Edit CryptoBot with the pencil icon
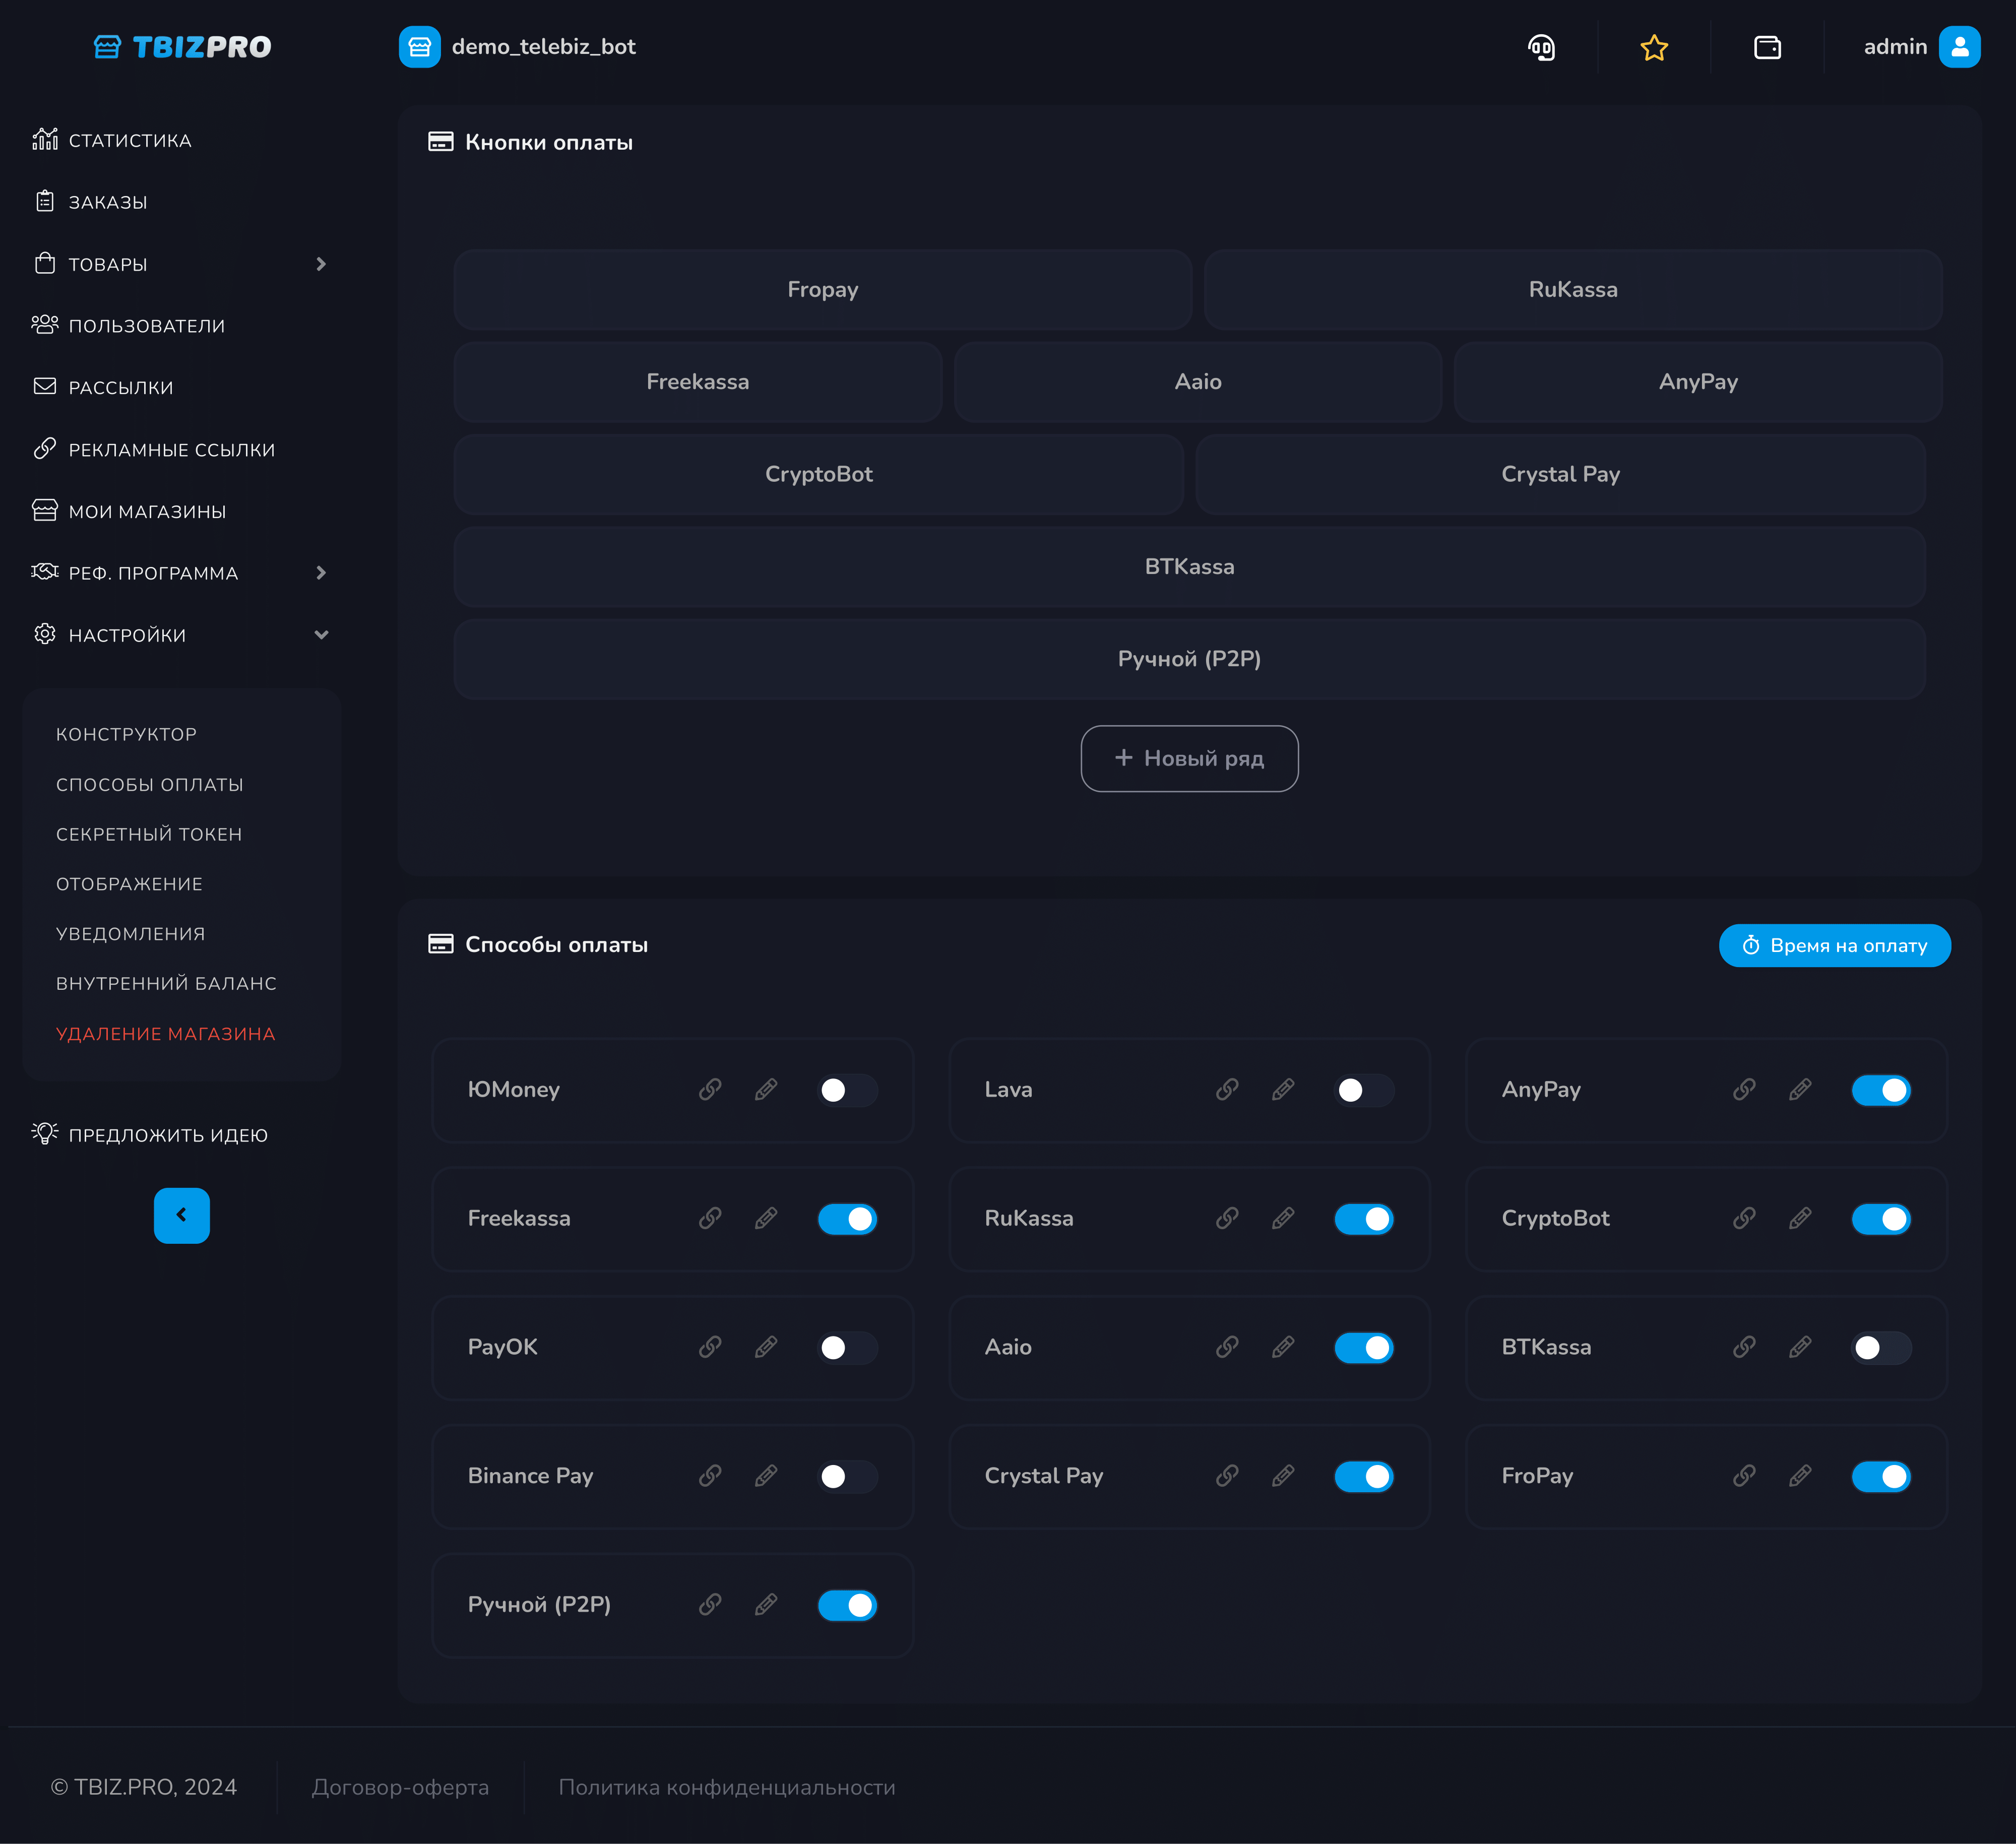This screenshot has width=2016, height=1844. pyautogui.click(x=1800, y=1218)
